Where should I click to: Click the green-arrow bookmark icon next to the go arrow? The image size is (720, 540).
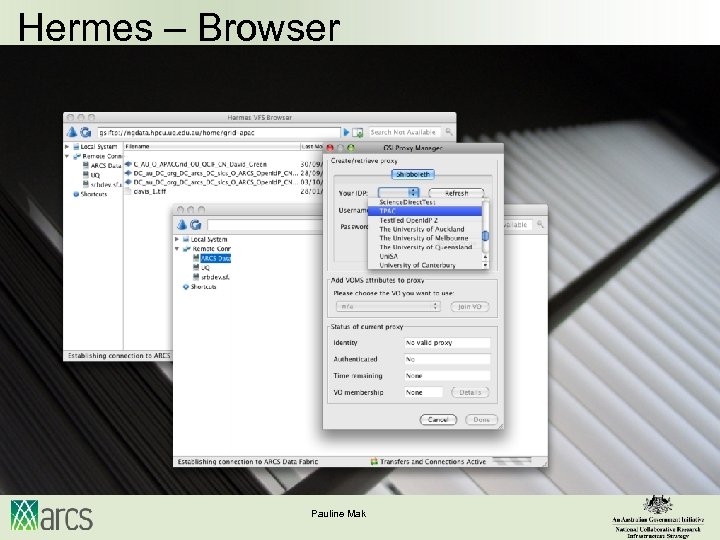tap(358, 132)
